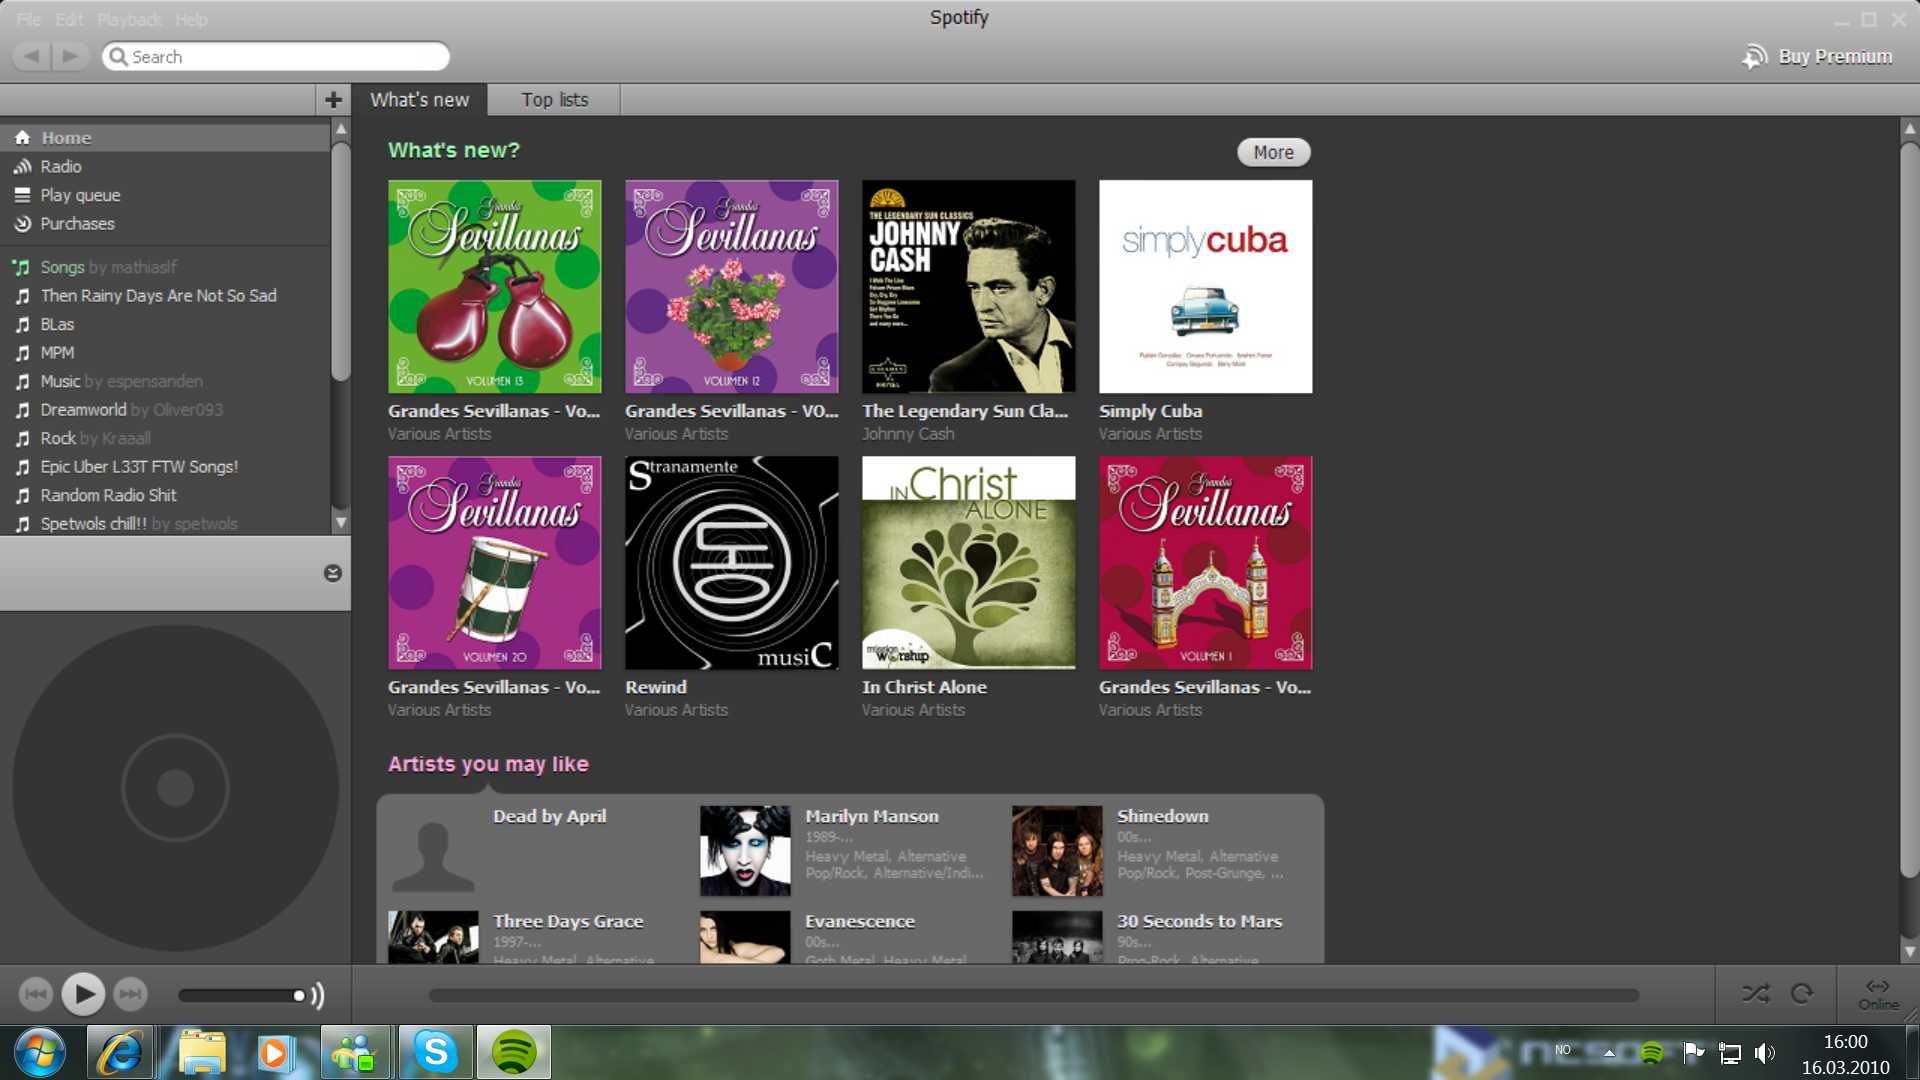Select the 'Songs by mathiaslf' playlist
The image size is (1920, 1080).
click(165, 267)
